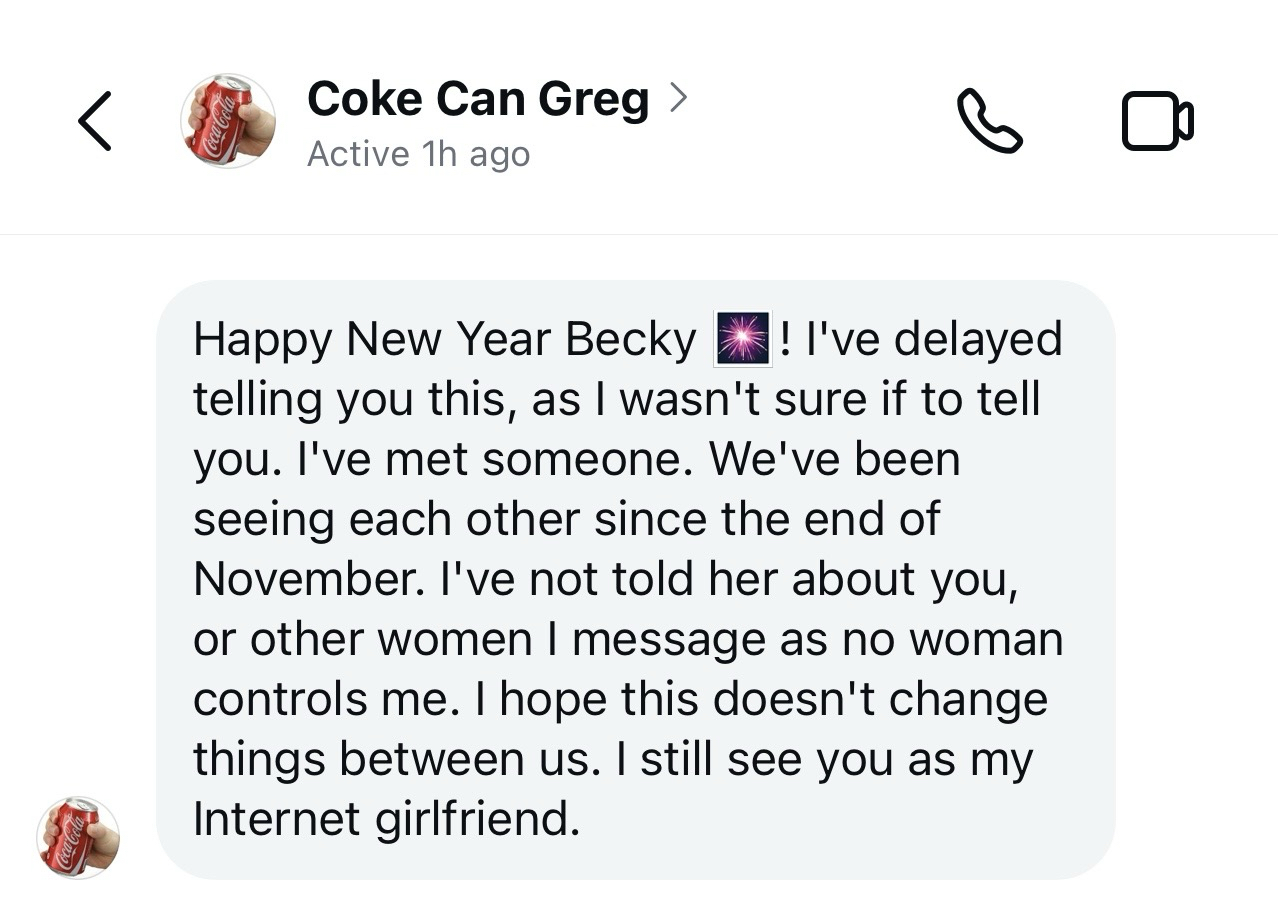
Task: Start an audio call with the phone icon
Action: (x=989, y=121)
